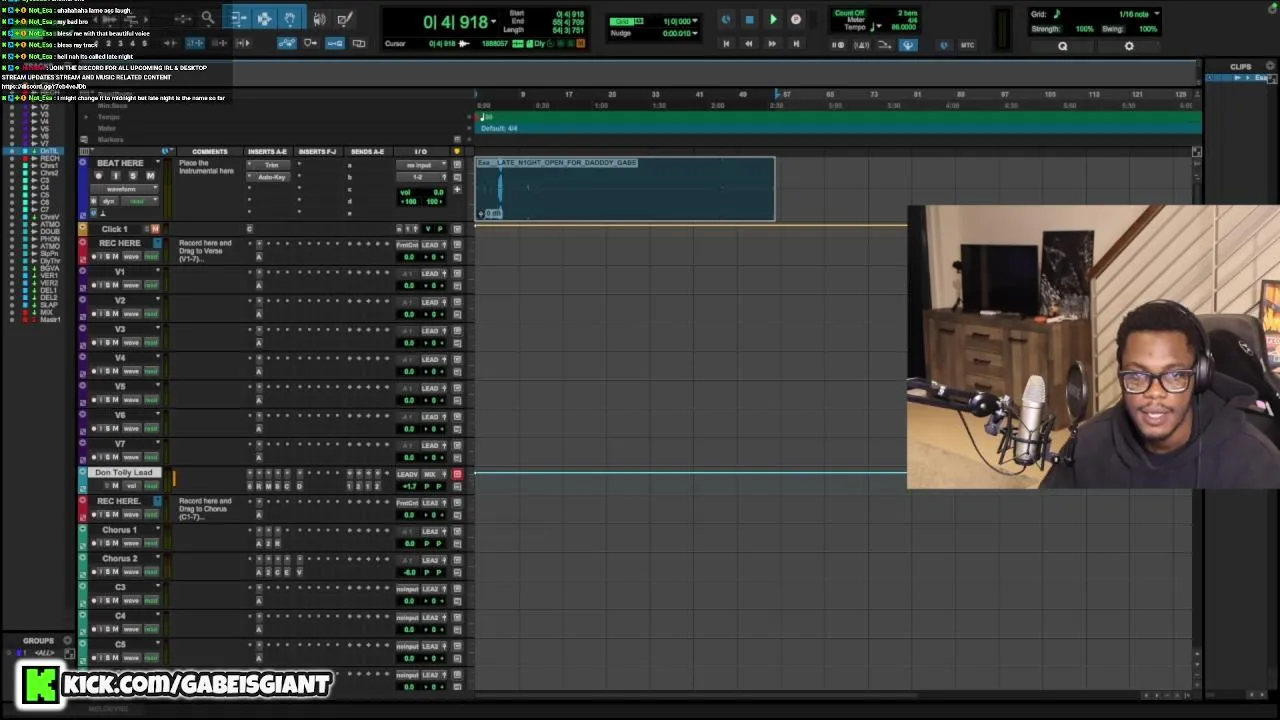Click the INSERTS F-J column header
The image size is (1280, 720).
(318, 152)
